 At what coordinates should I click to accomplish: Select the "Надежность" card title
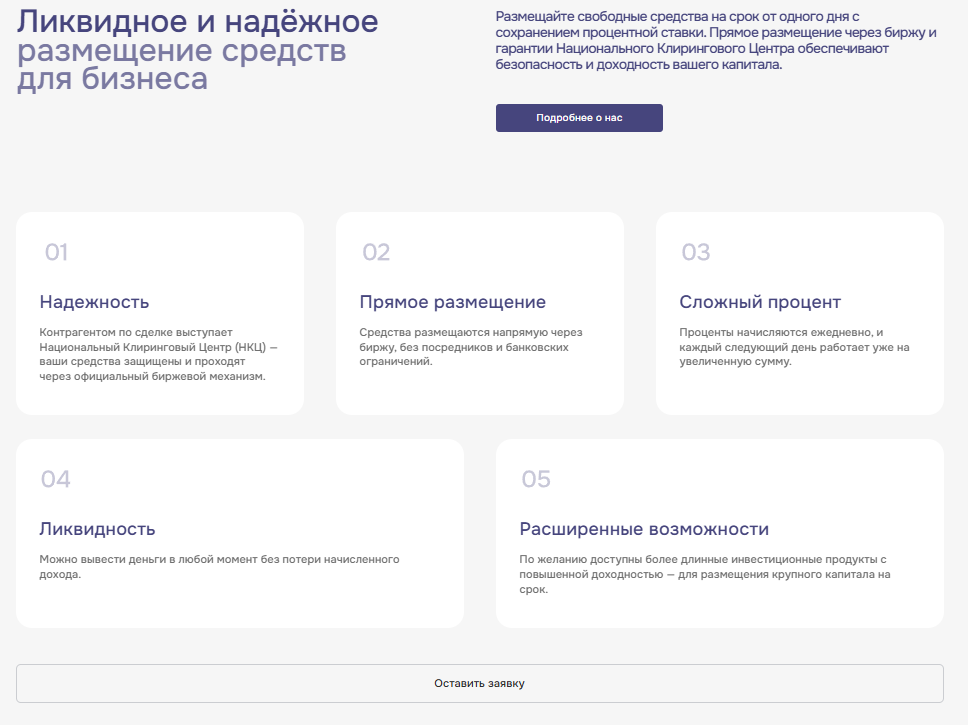click(94, 302)
